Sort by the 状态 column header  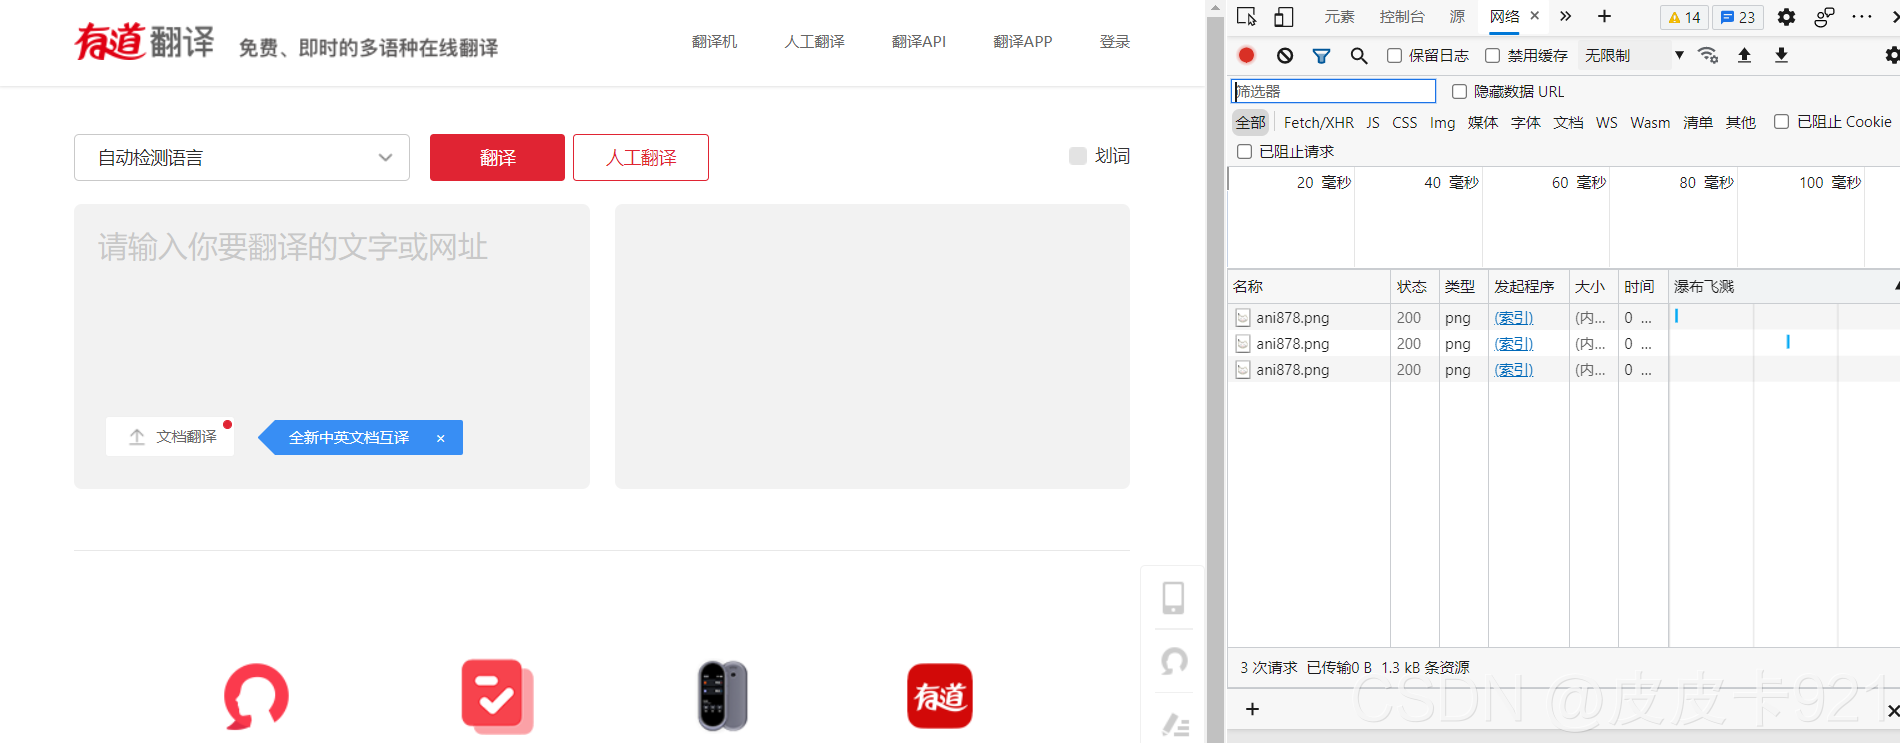(x=1414, y=287)
